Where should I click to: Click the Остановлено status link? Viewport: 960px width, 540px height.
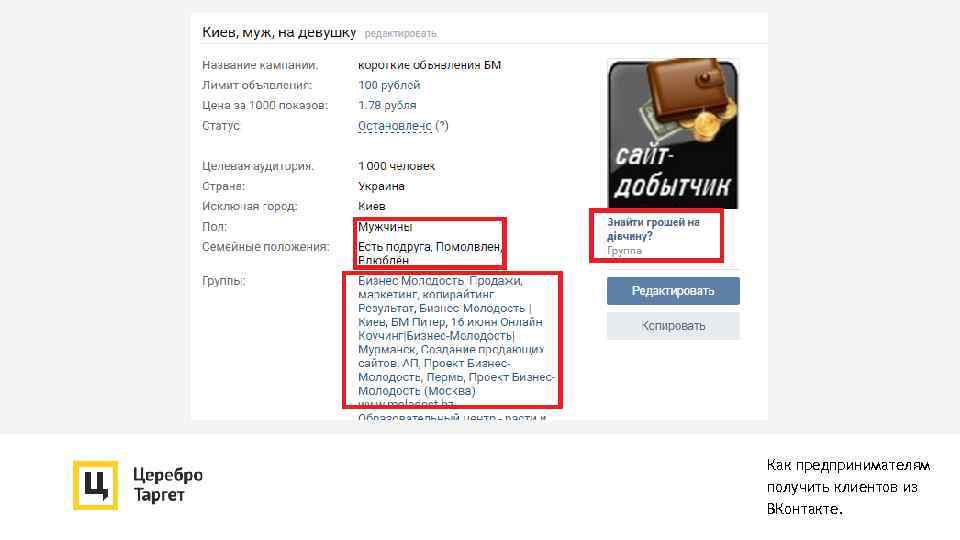click(394, 126)
